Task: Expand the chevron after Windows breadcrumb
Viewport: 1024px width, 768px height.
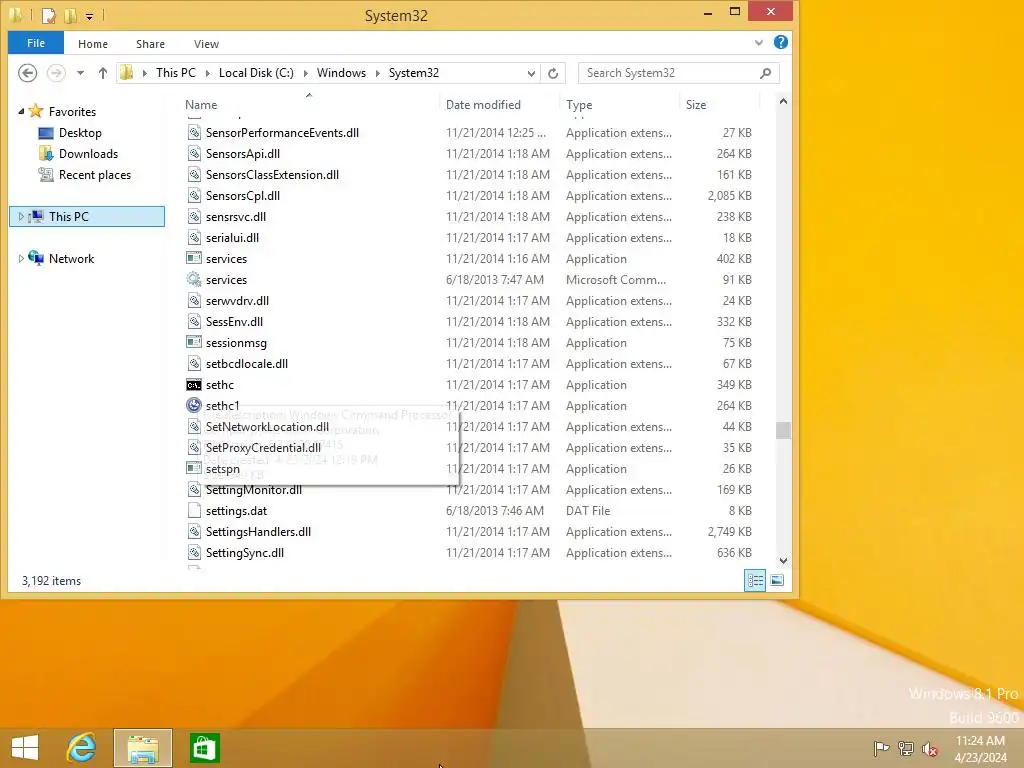Action: (377, 73)
